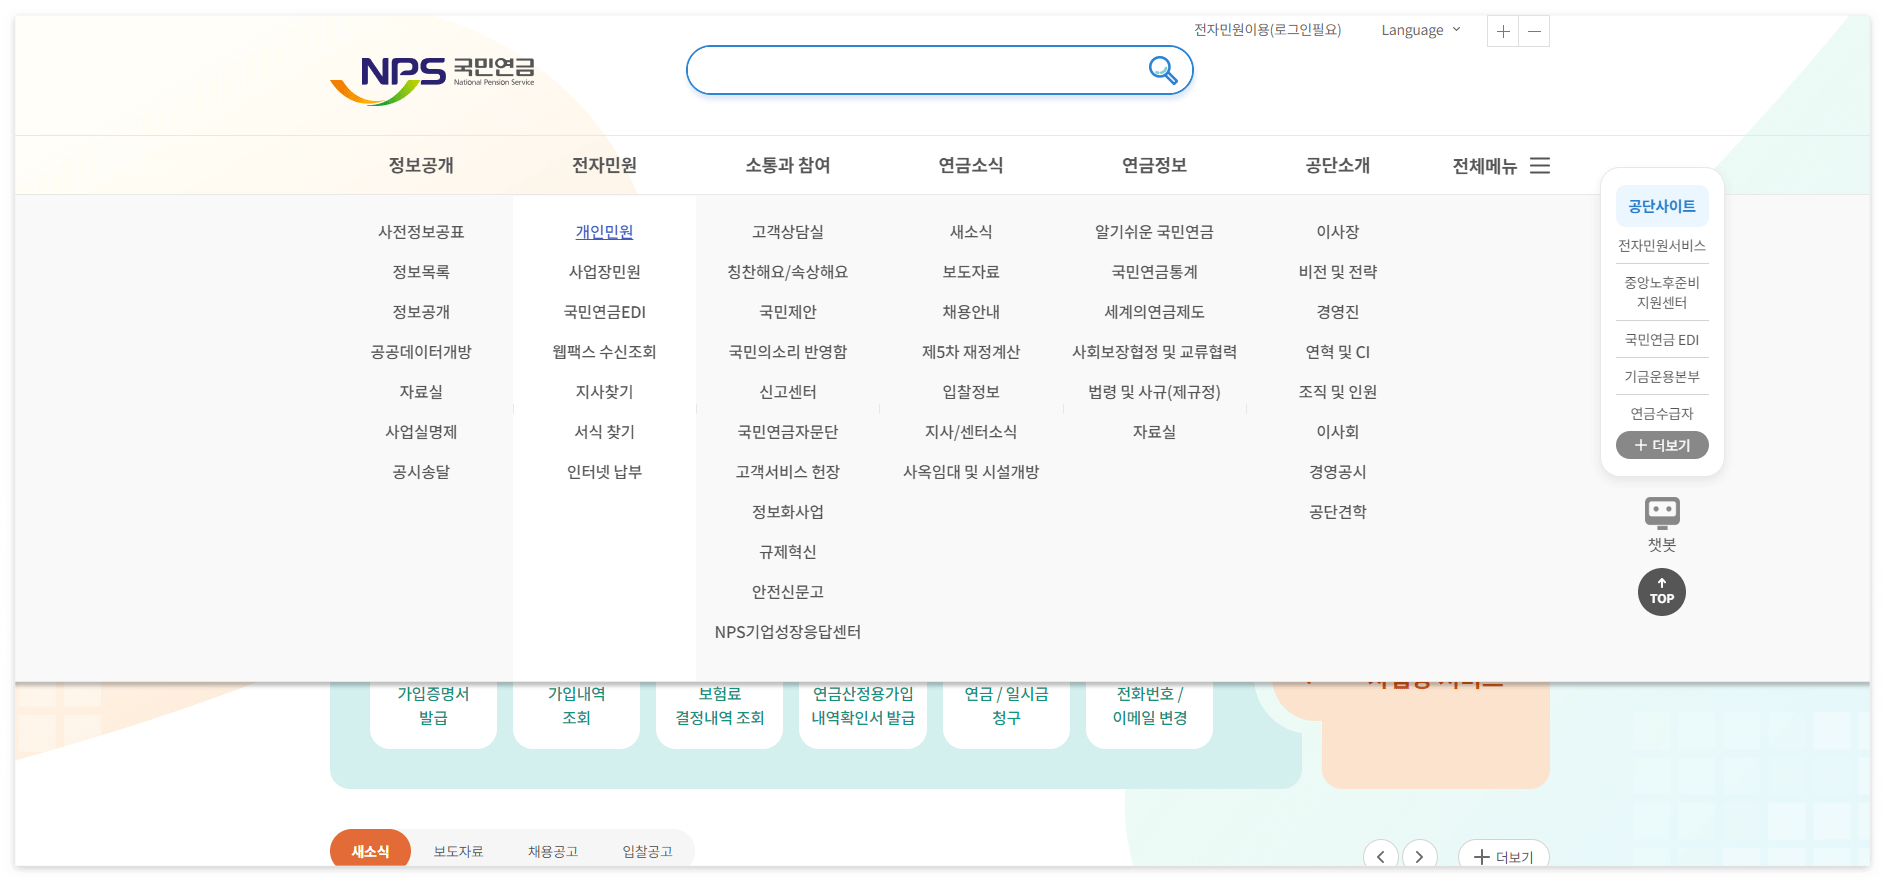Viewport: 1885px width, 881px height.
Task: Open 칭찬해요/속상해요 submenu item
Action: click(x=788, y=272)
